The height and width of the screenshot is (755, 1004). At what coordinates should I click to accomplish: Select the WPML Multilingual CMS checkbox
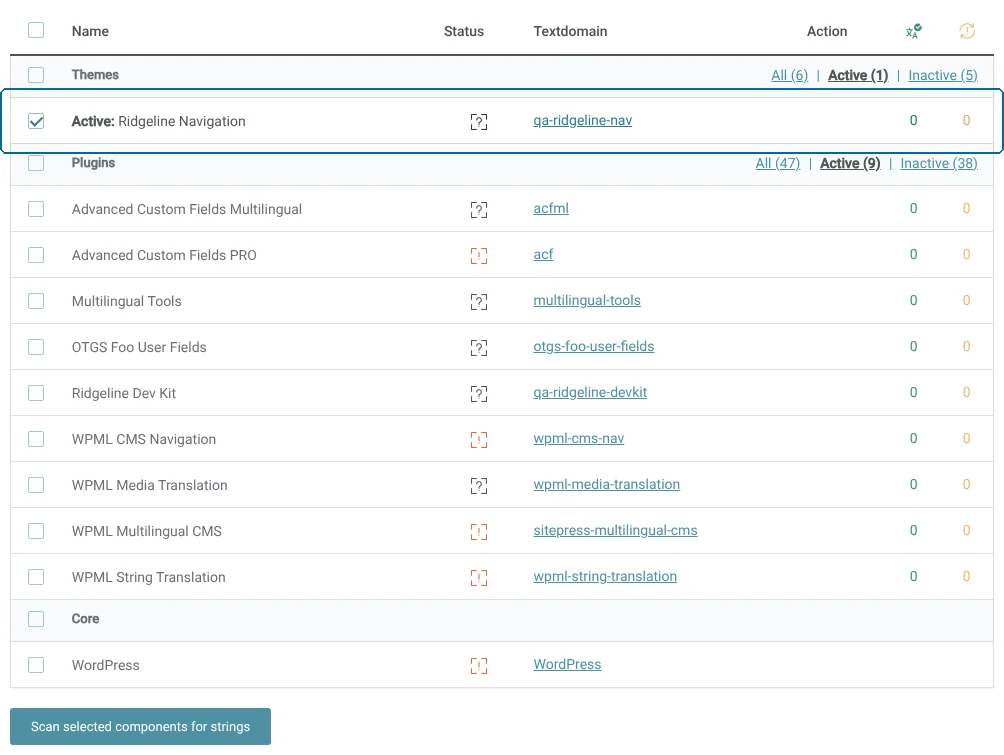pos(36,532)
